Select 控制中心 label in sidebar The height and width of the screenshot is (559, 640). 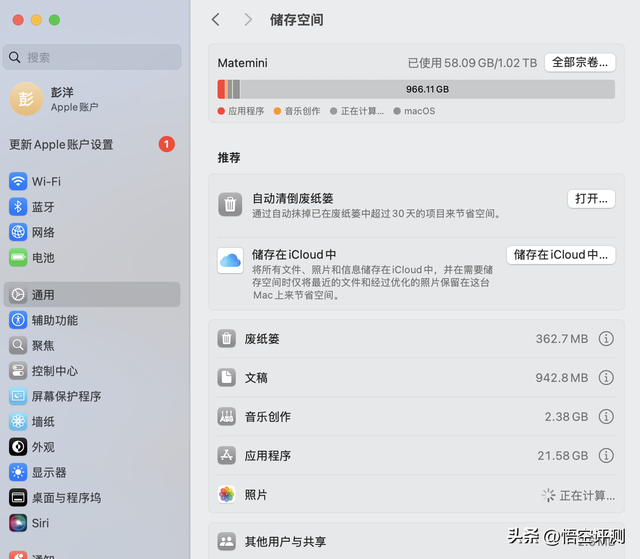pyautogui.click(x=55, y=371)
